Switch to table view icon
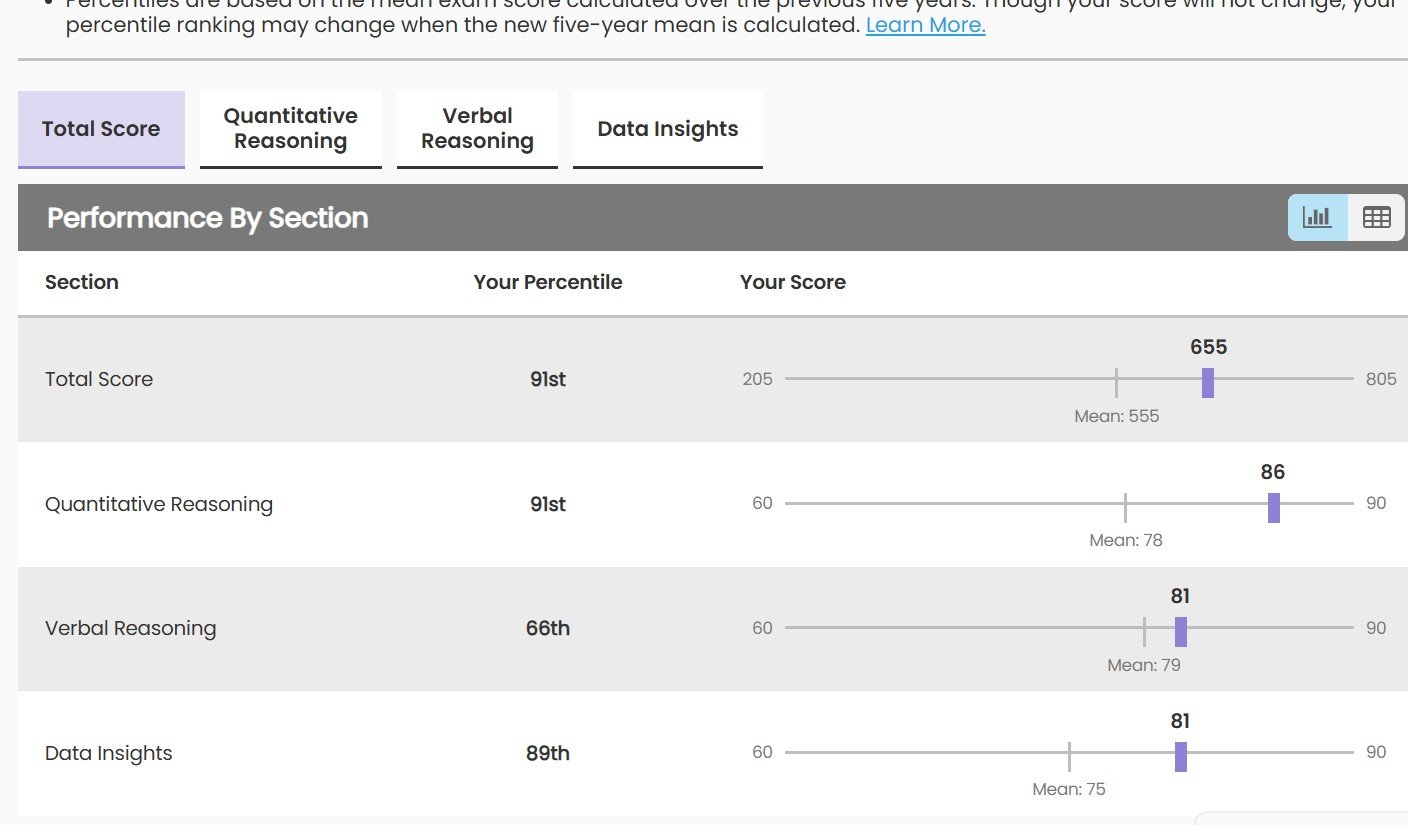 (1376, 217)
